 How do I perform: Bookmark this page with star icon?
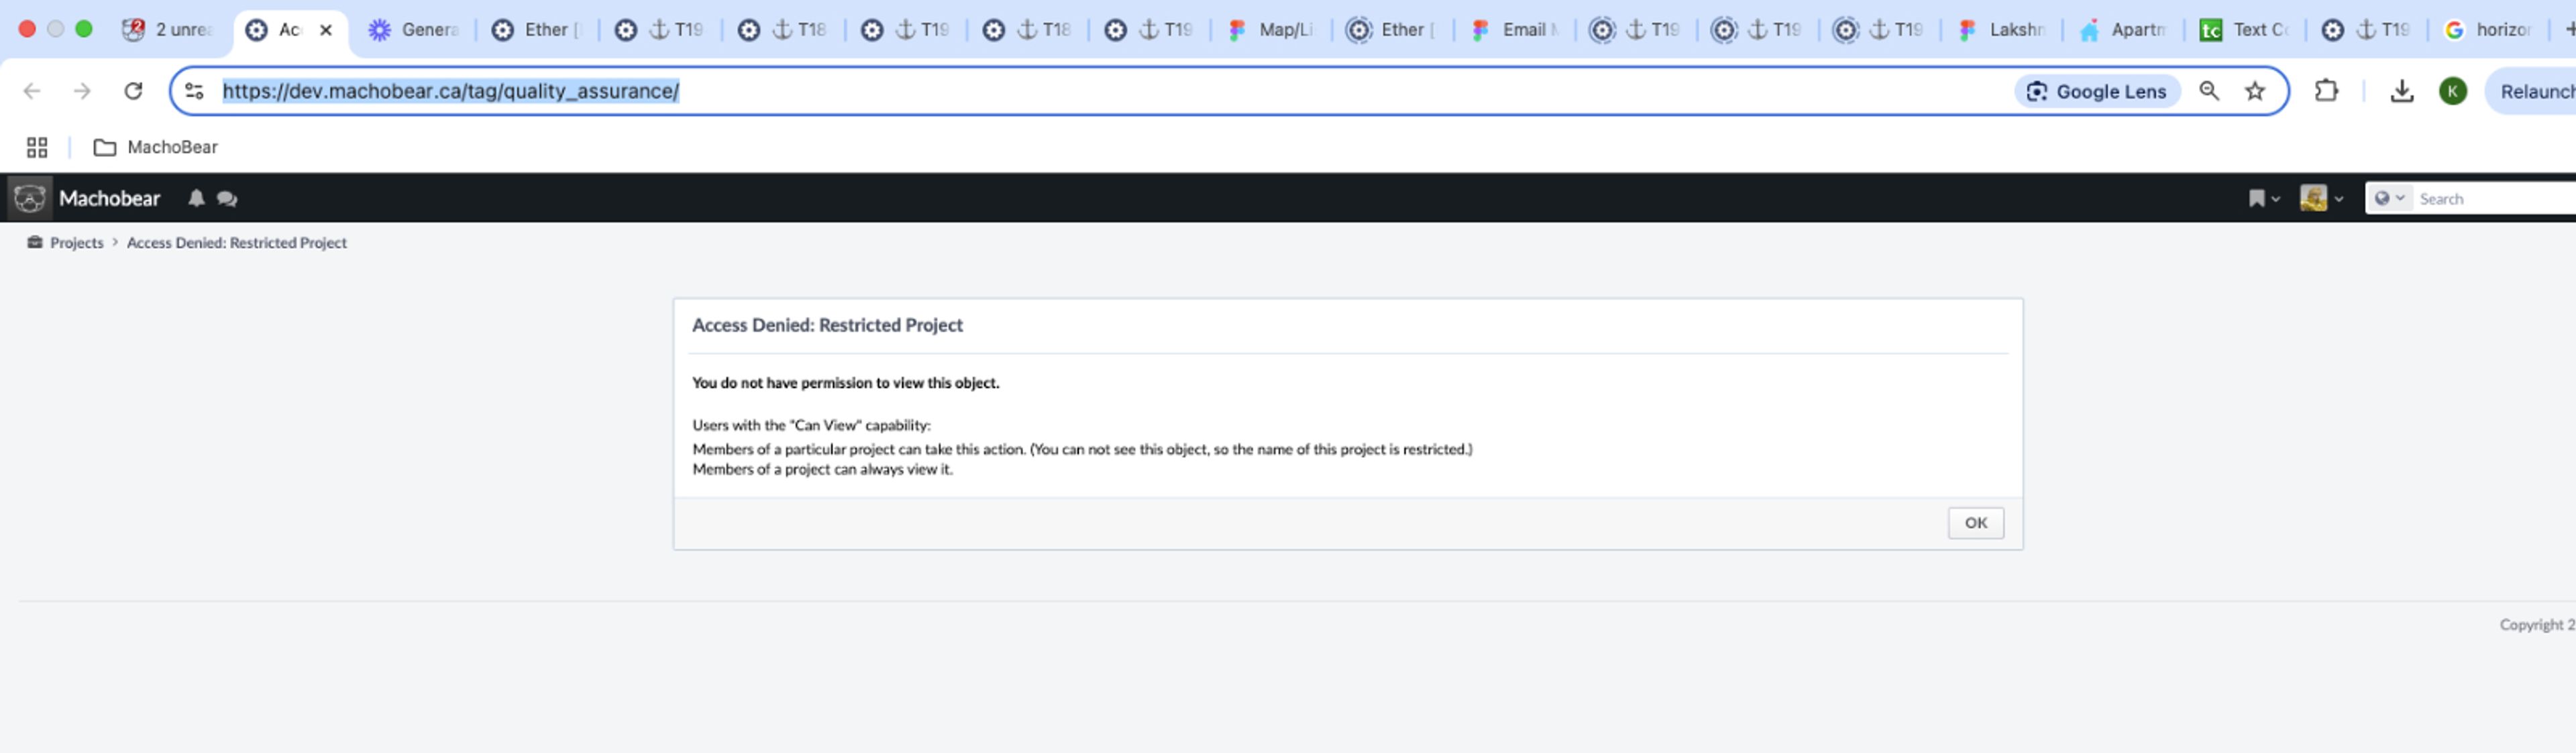(x=2255, y=91)
